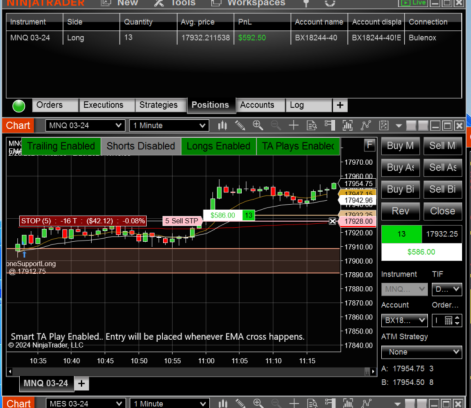Open the Tools menu

(x=176, y=3)
